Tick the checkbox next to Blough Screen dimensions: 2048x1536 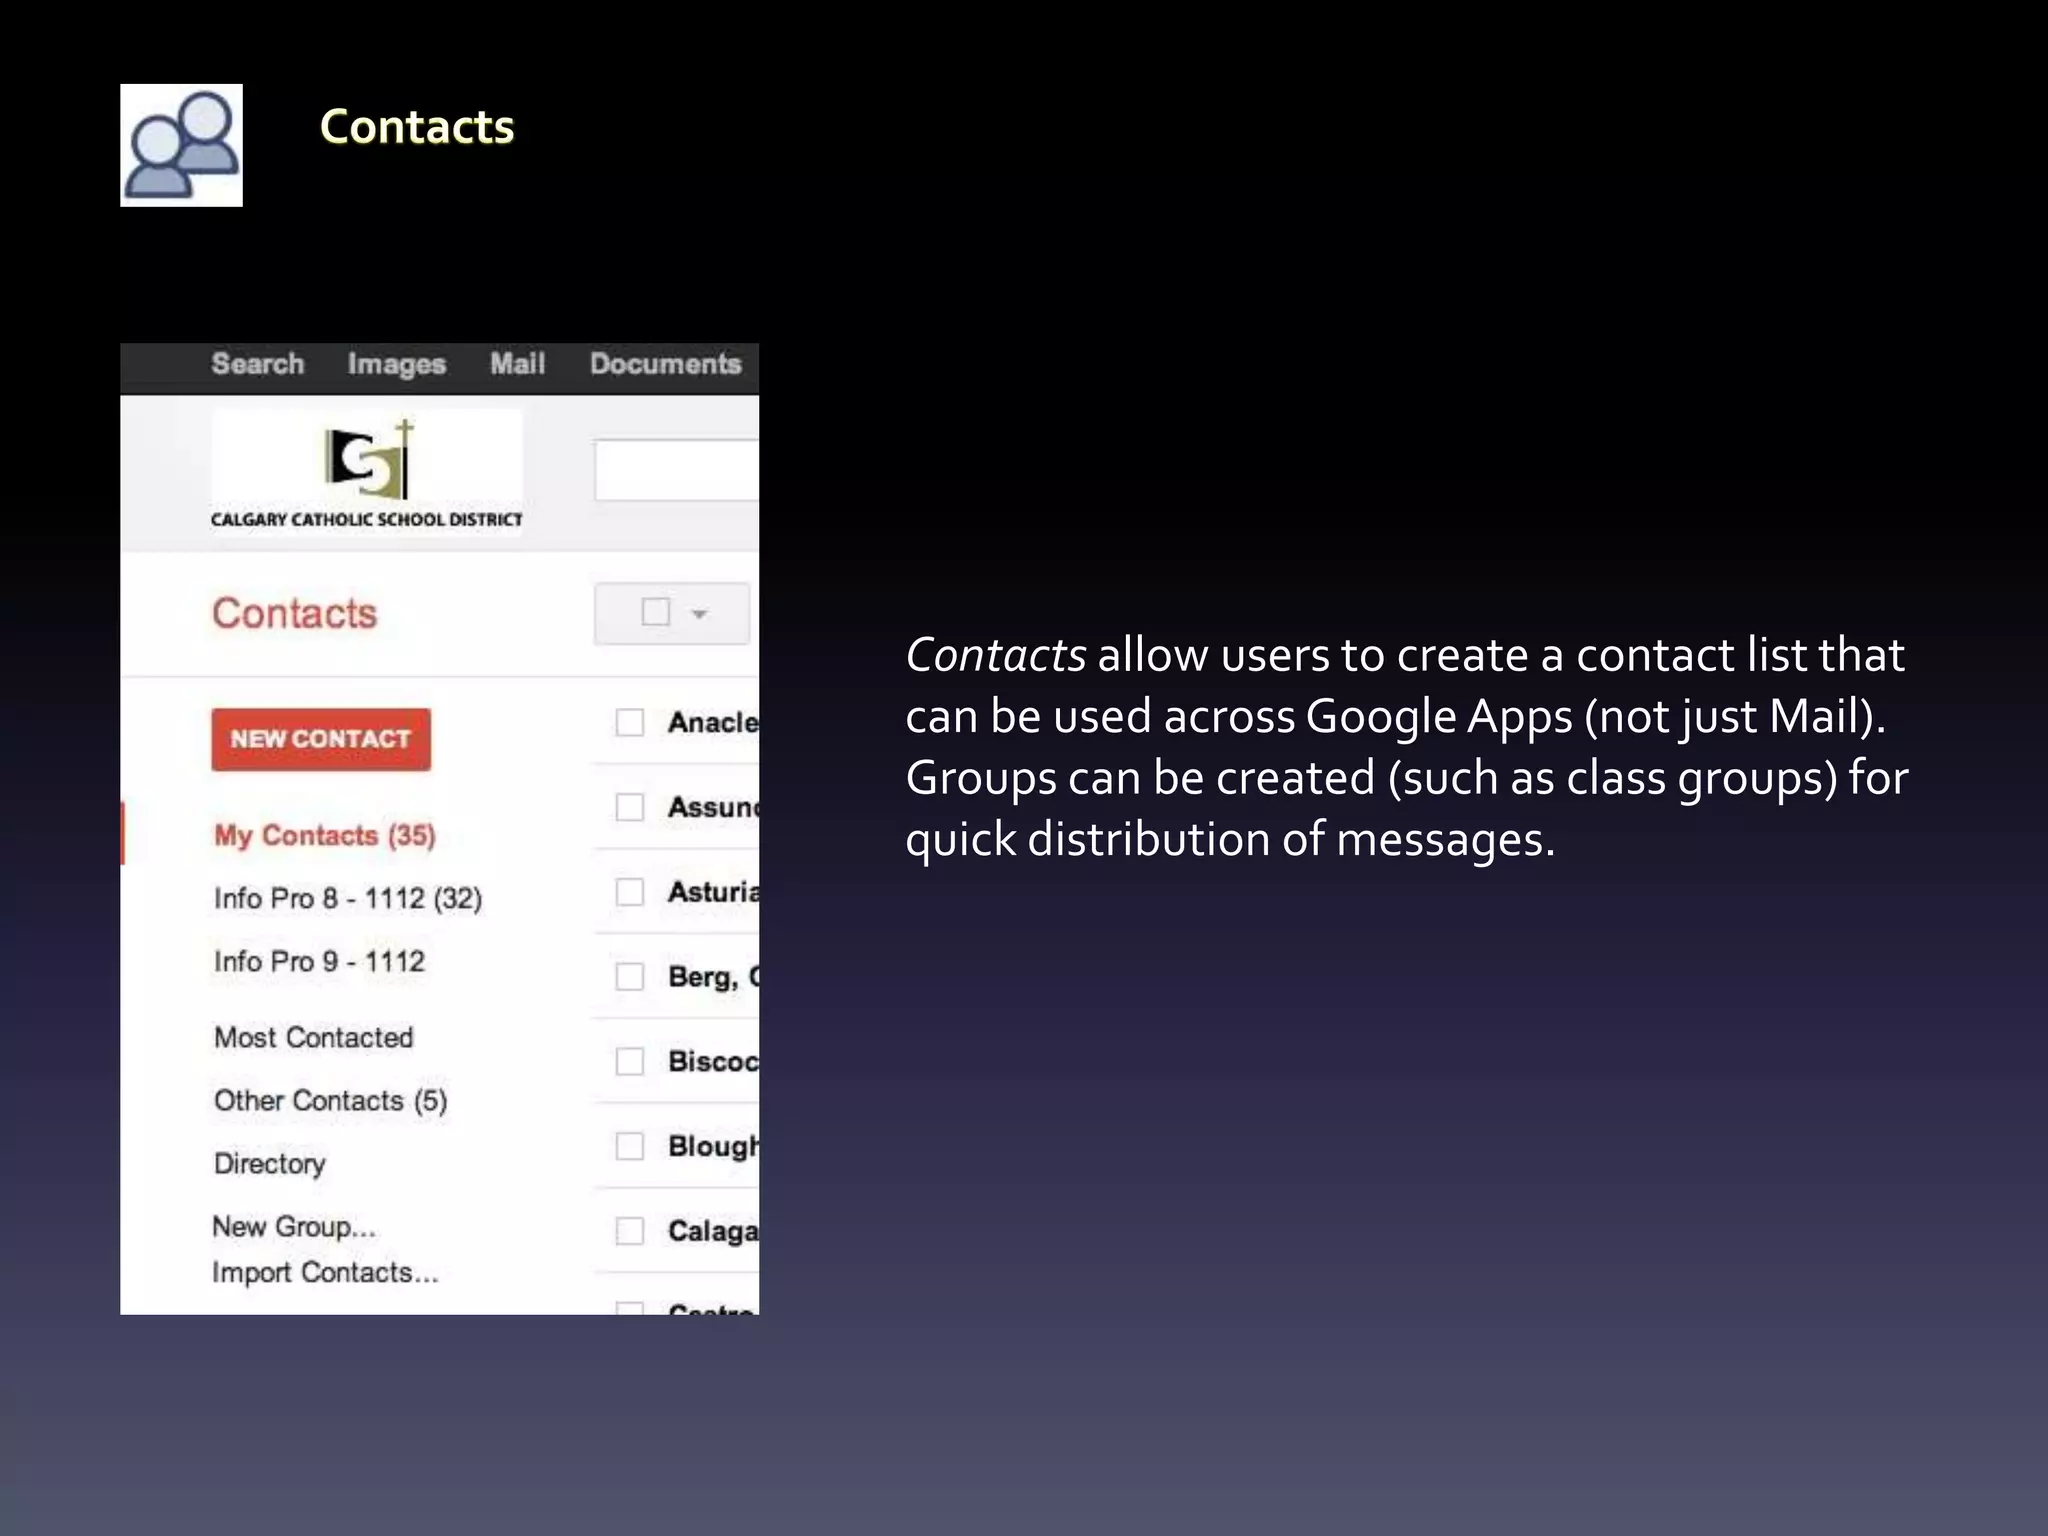[x=630, y=1146]
